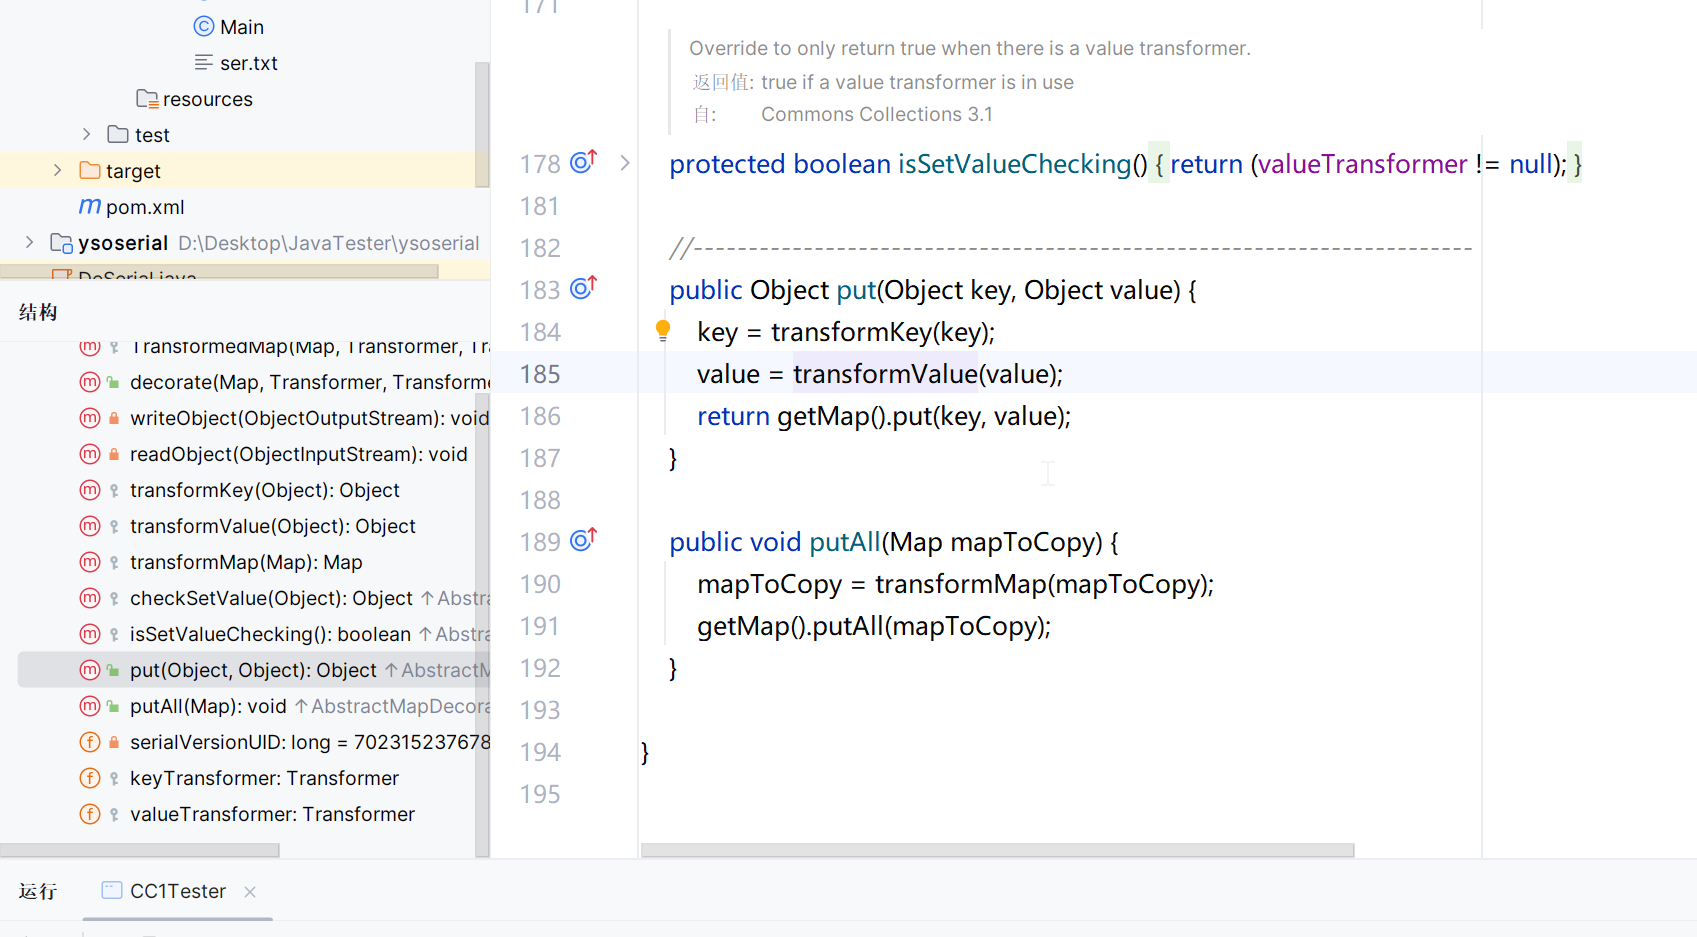This screenshot has height=937, width=1697.
Task: Click override gutter icon beside put method
Action: coord(582,288)
